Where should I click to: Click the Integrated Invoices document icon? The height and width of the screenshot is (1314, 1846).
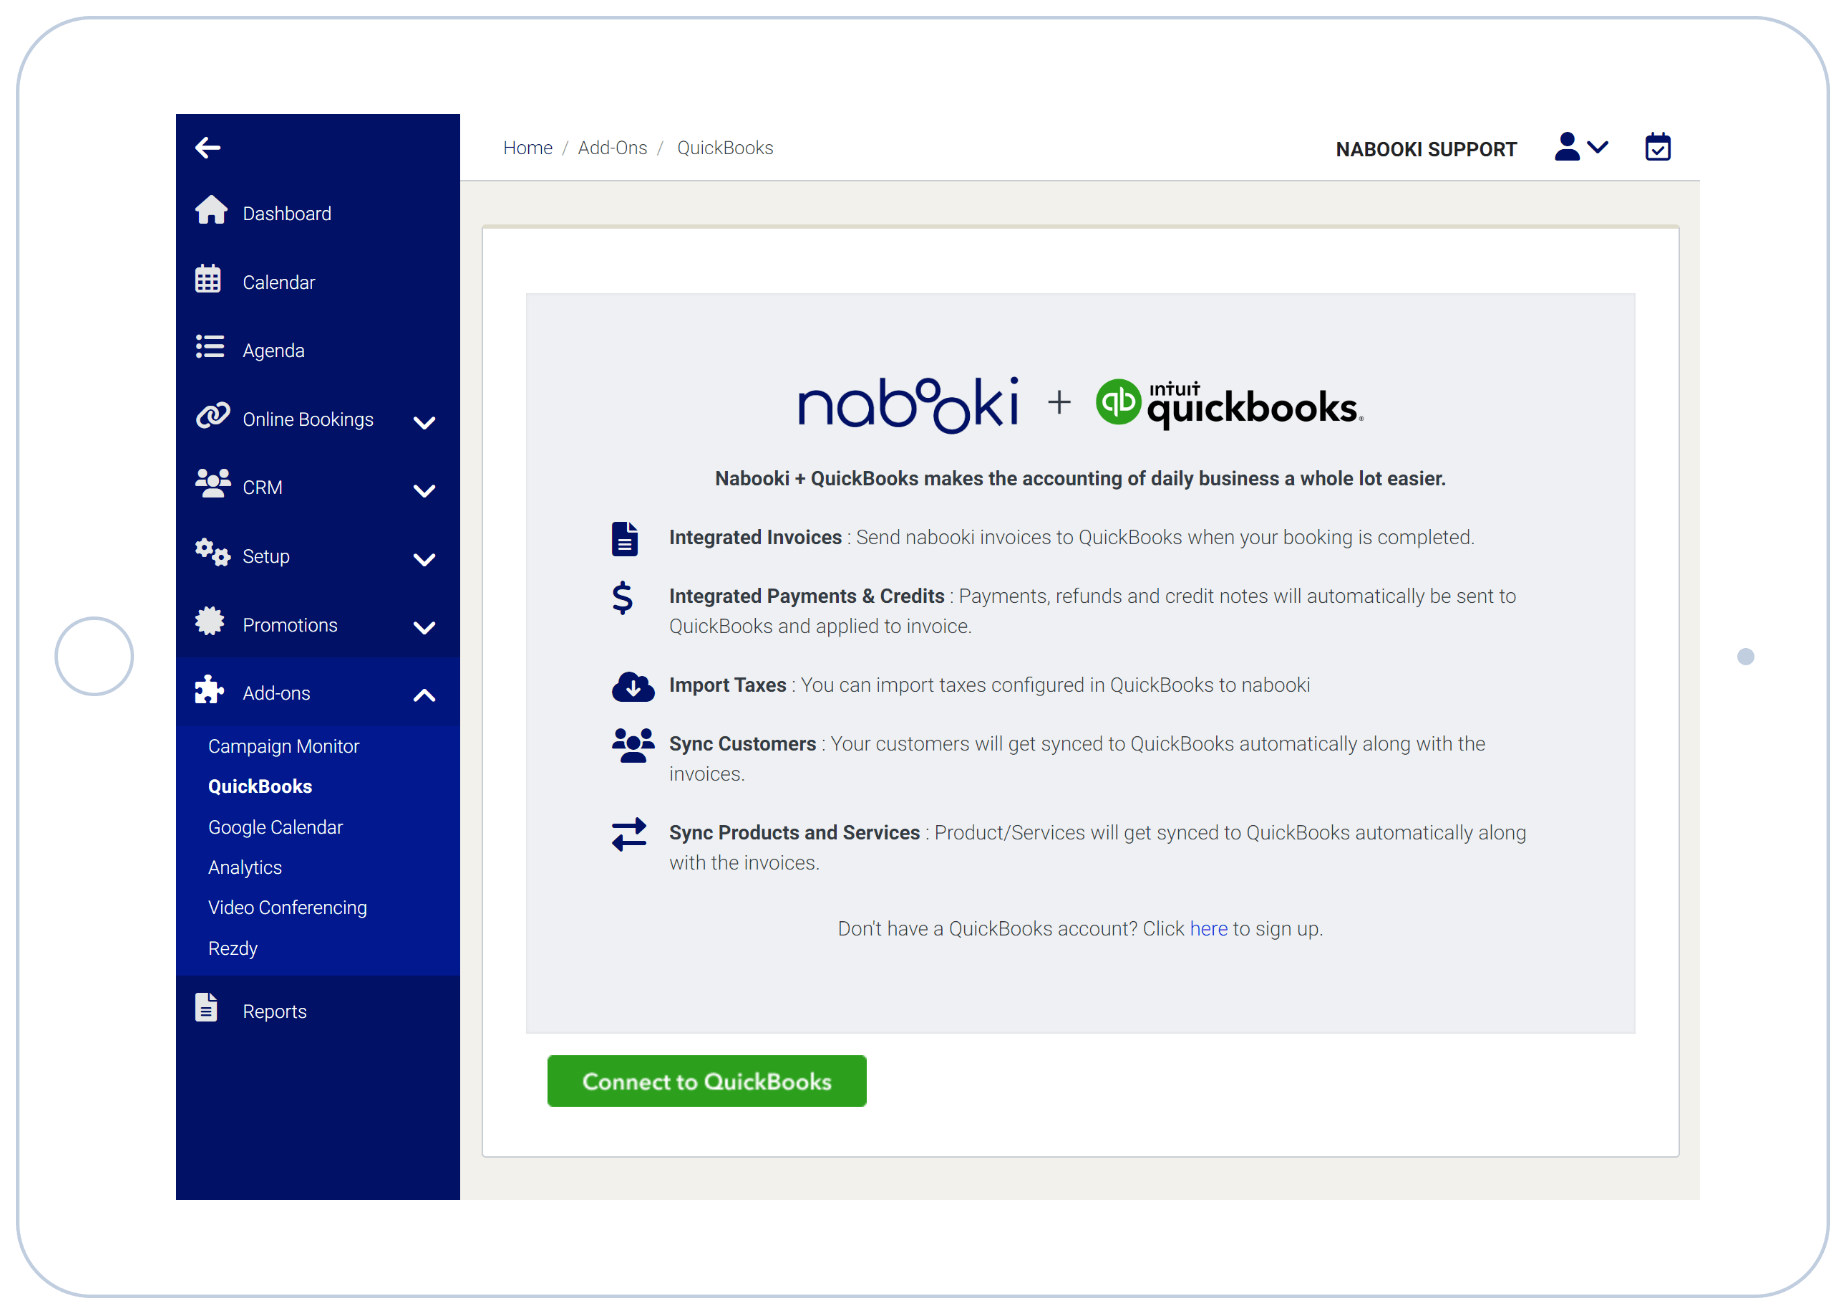tap(625, 538)
